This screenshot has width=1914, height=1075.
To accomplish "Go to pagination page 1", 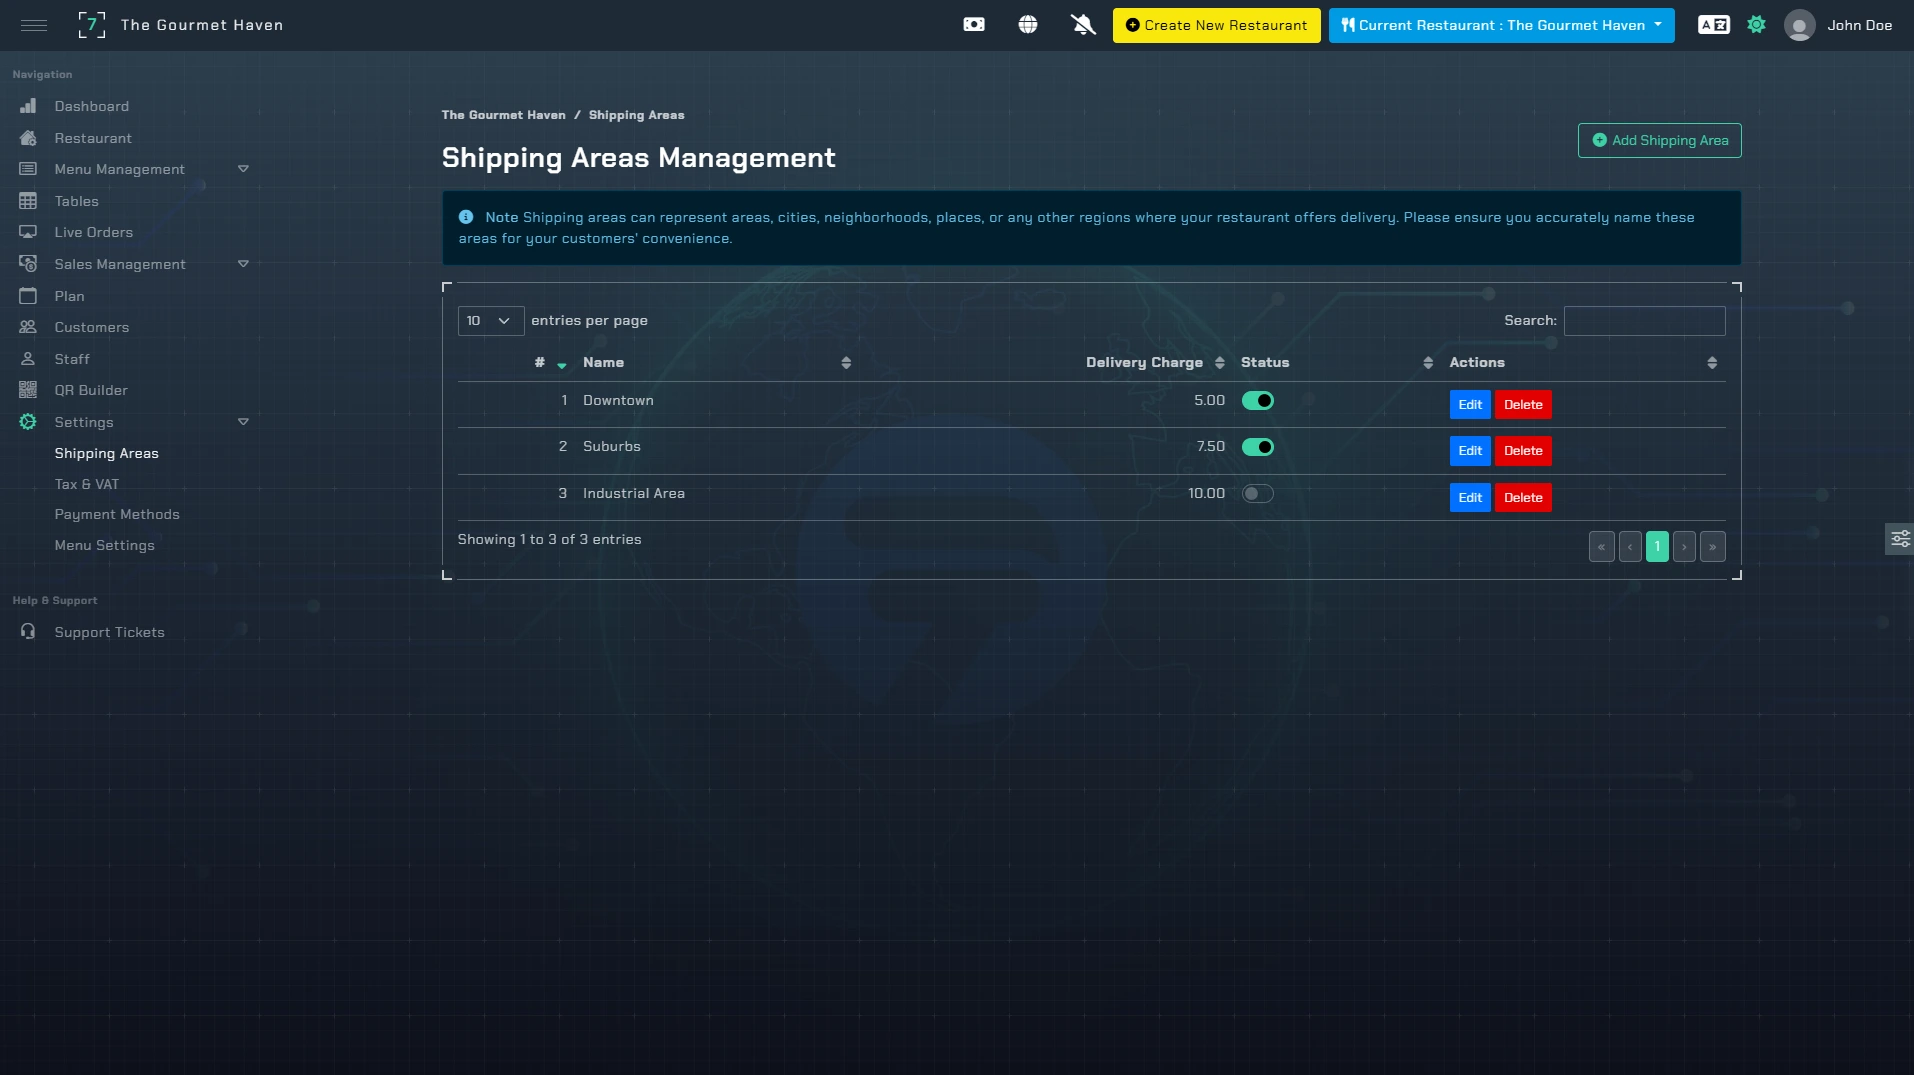I will coord(1657,547).
